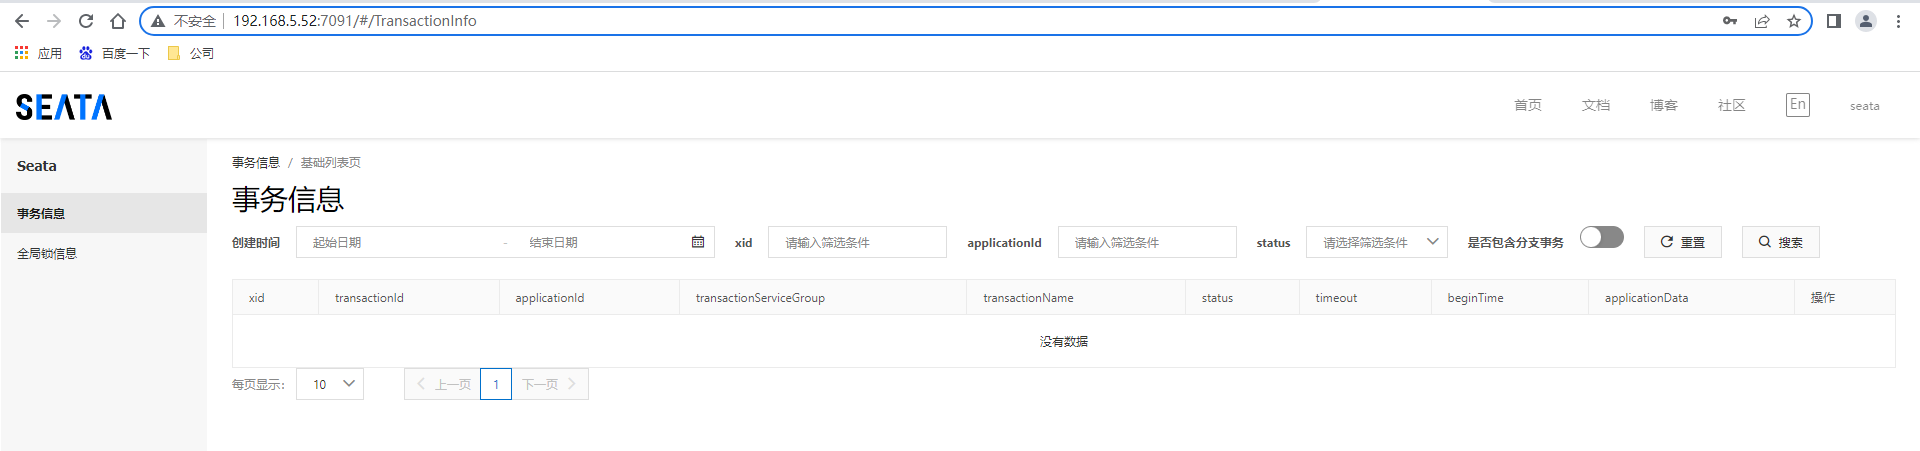The height and width of the screenshot is (451, 1920).
Task: Click the not-secure warning icon
Action: (158, 21)
